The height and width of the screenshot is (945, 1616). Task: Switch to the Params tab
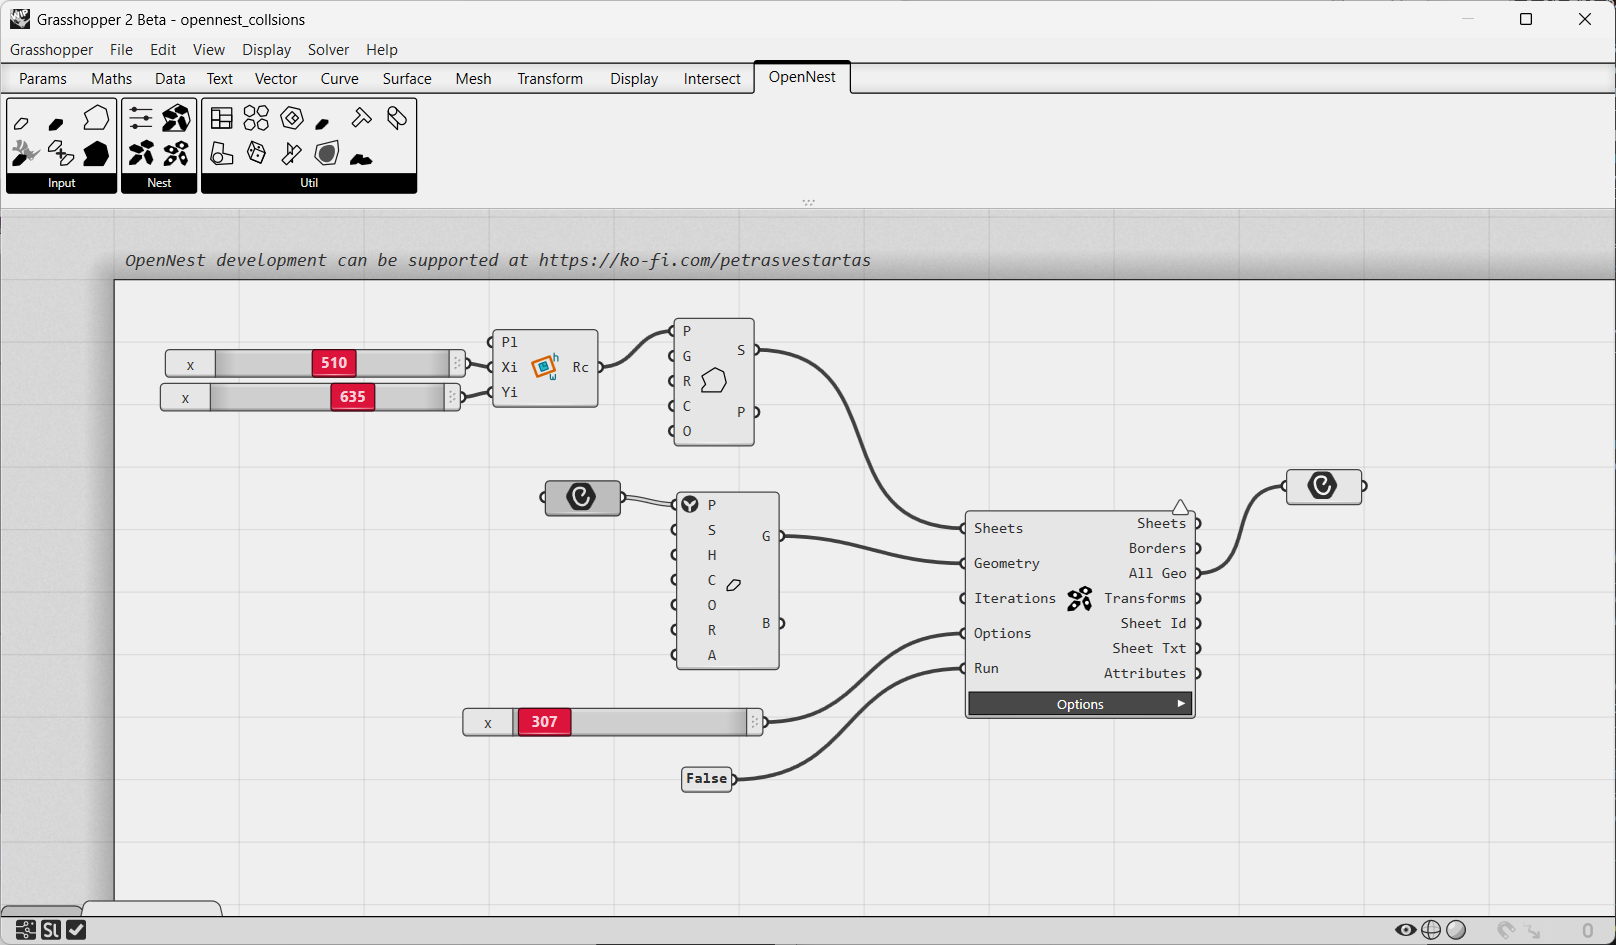pyautogui.click(x=43, y=79)
